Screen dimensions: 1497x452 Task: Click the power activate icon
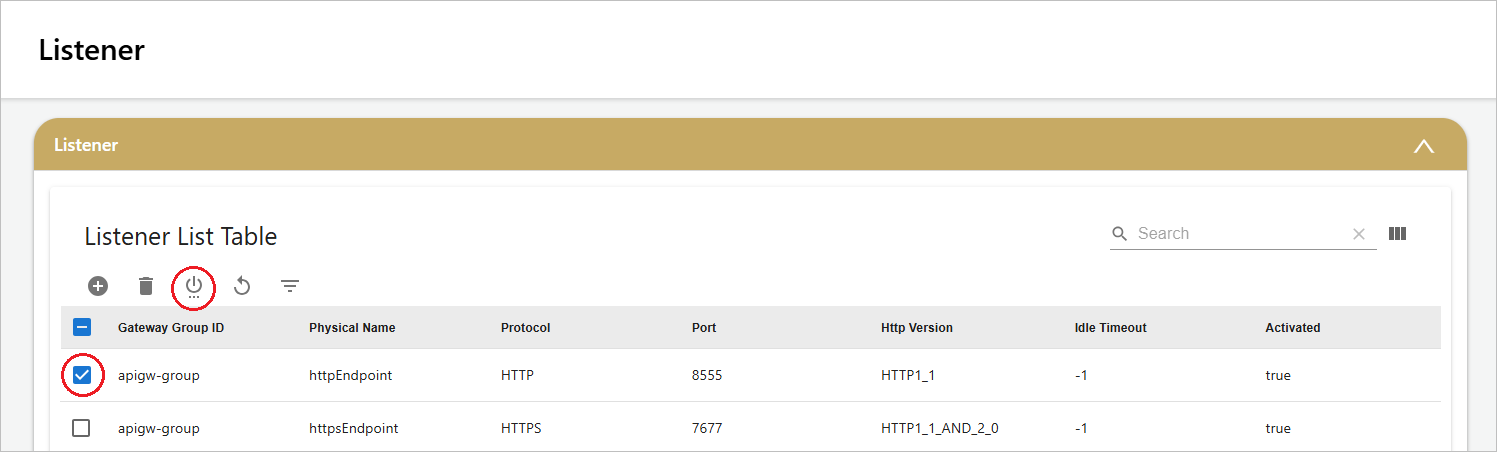pyautogui.click(x=194, y=287)
